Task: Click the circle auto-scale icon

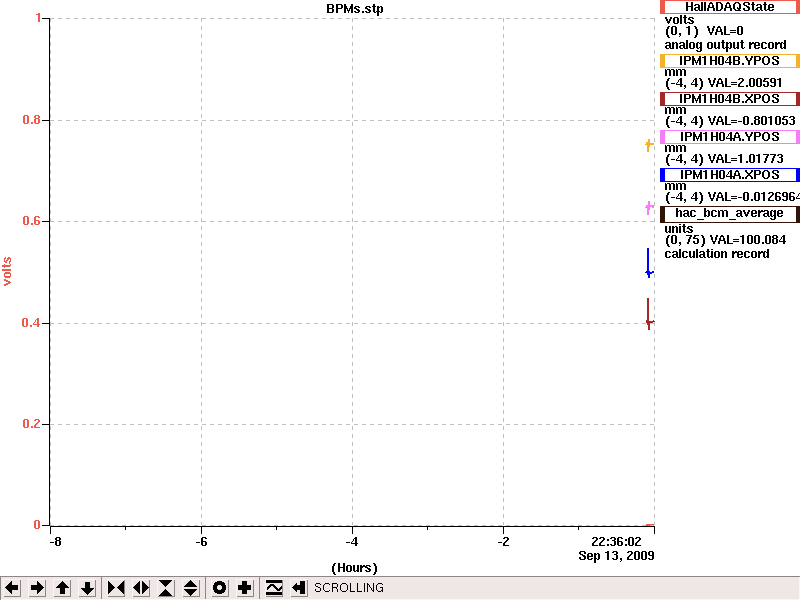Action: [x=219, y=588]
